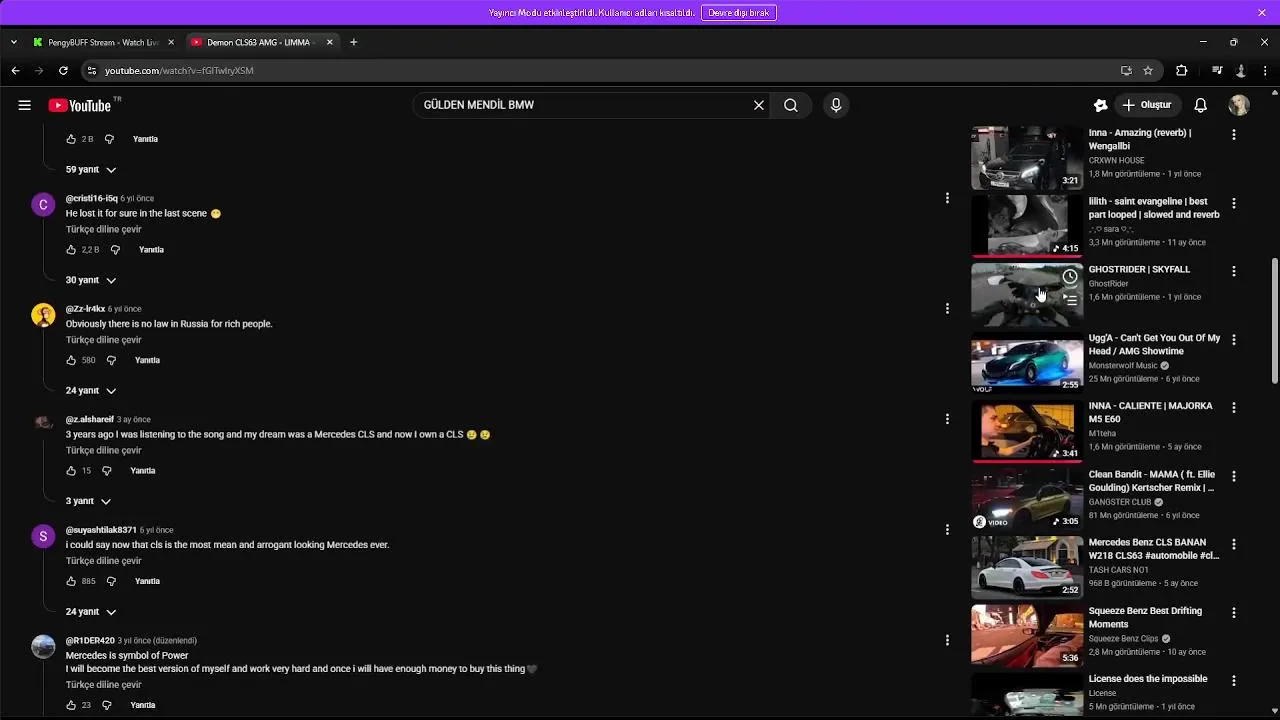Dismiss the purple streamer mode banner

pyautogui.click(x=1262, y=13)
